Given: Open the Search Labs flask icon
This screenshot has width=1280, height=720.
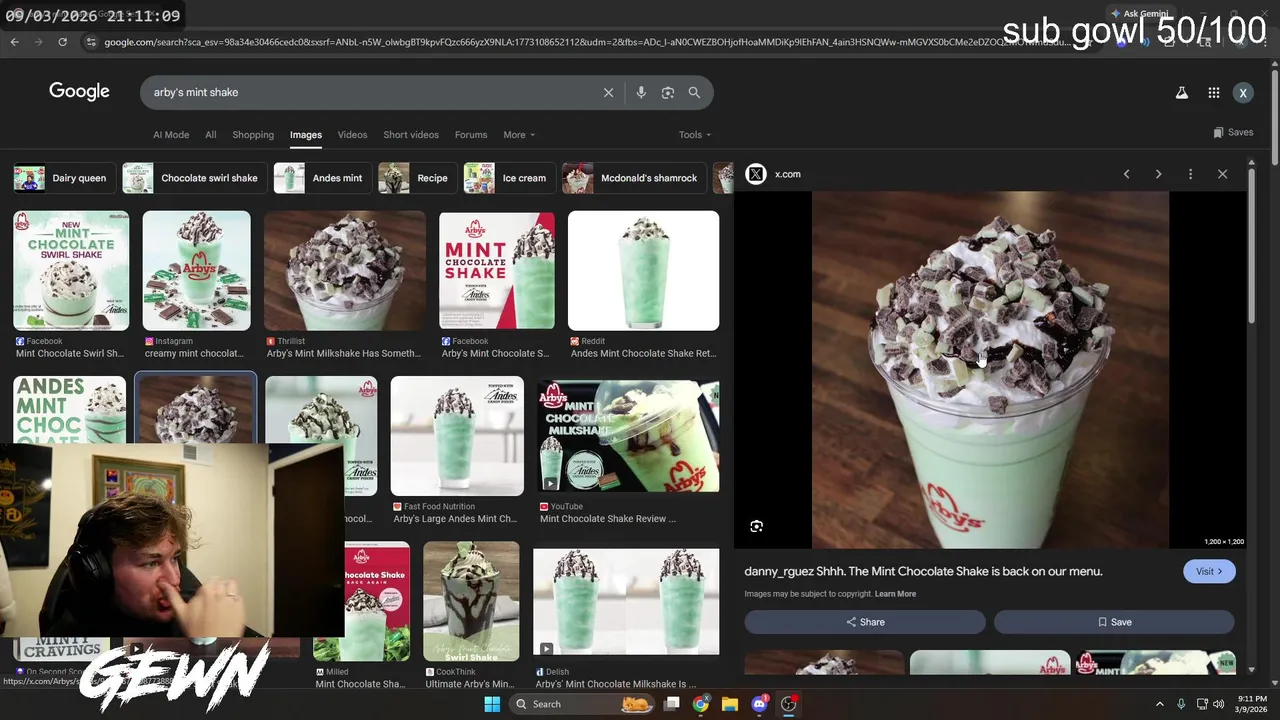Looking at the screenshot, I should pyautogui.click(x=1181, y=93).
